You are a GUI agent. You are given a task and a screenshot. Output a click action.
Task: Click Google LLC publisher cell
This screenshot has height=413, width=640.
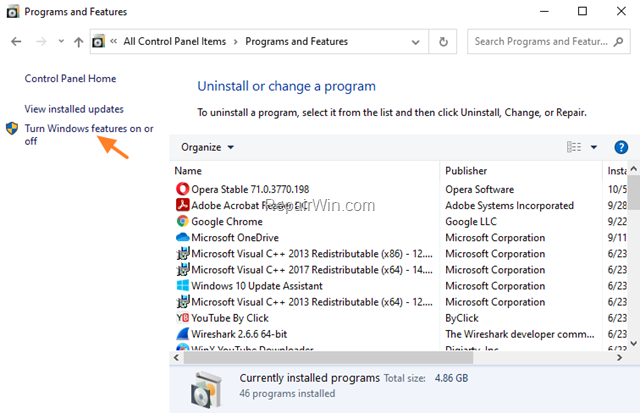[x=471, y=222]
